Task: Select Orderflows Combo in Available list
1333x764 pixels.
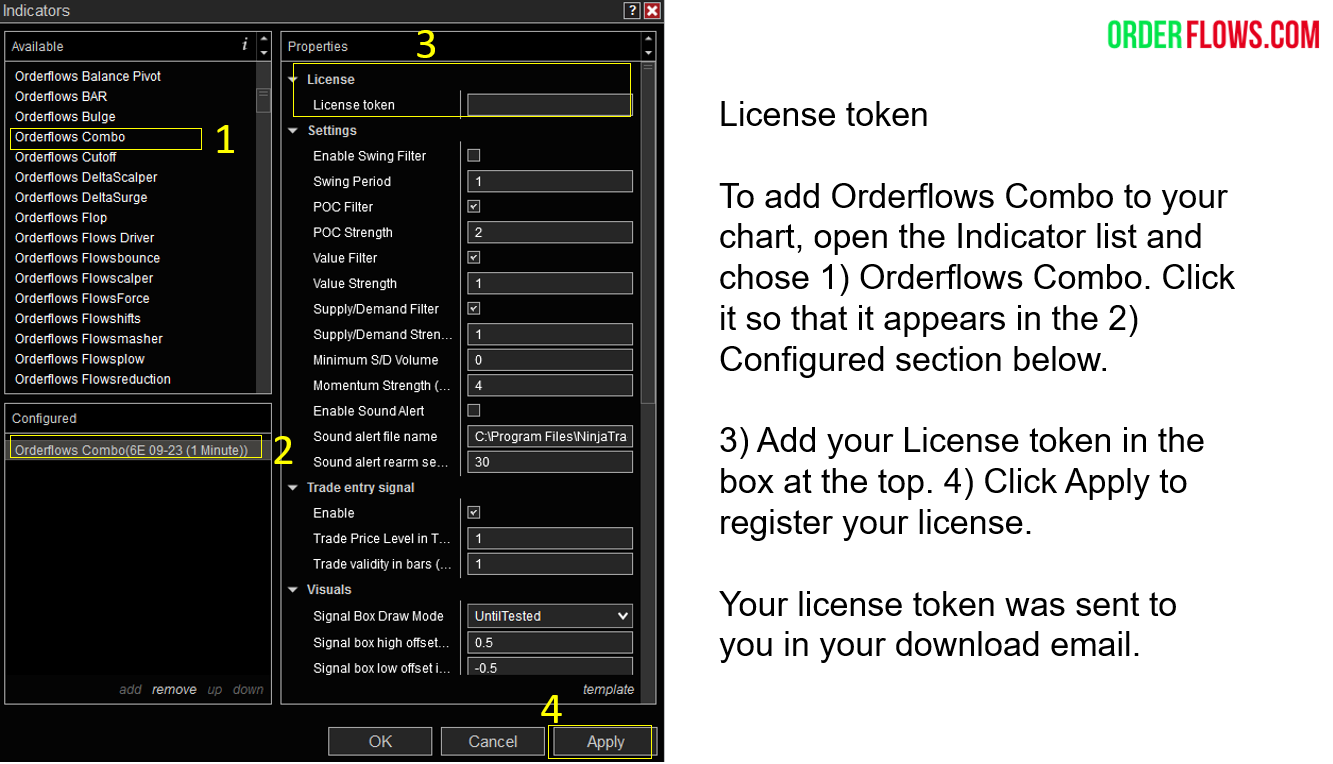Action: 70,137
